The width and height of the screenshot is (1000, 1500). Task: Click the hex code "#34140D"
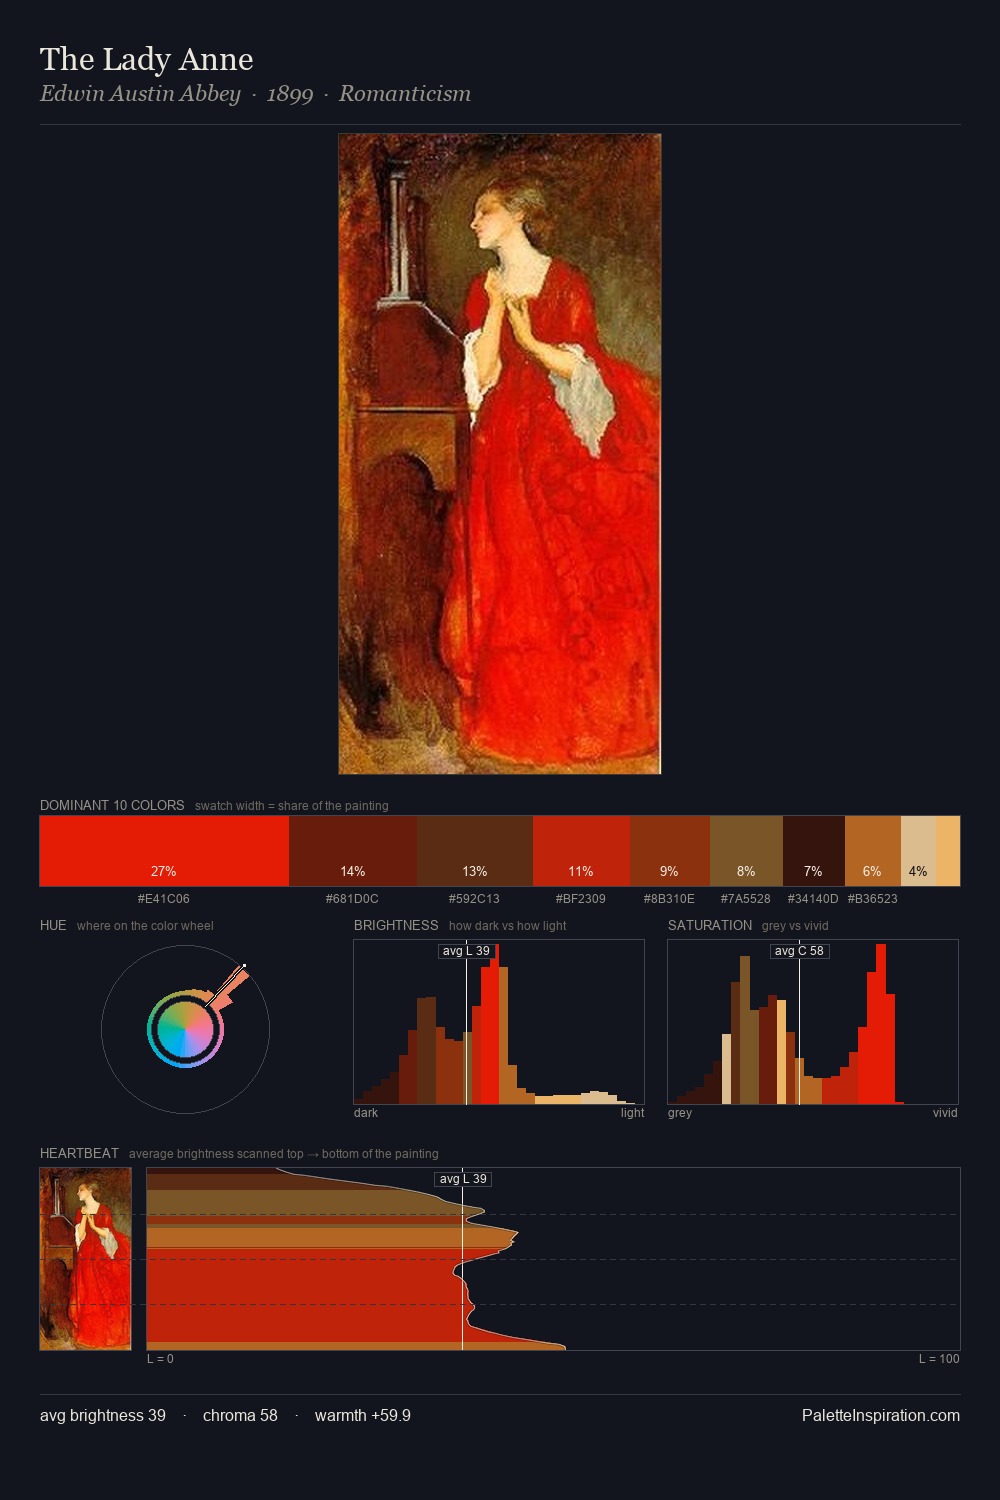813,899
